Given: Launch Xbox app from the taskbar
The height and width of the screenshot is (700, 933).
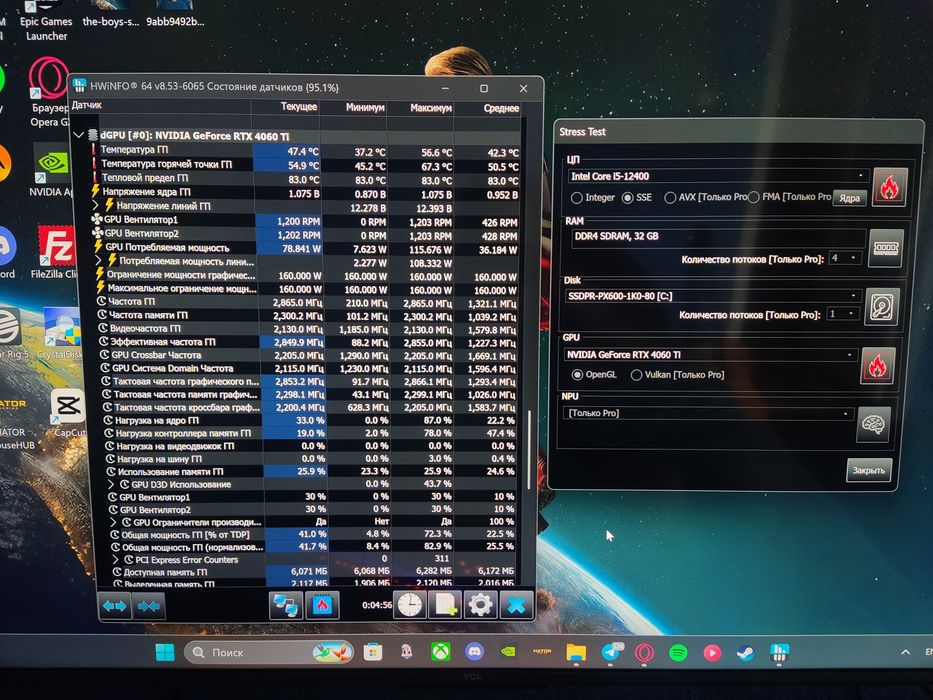Looking at the screenshot, I should (440, 652).
